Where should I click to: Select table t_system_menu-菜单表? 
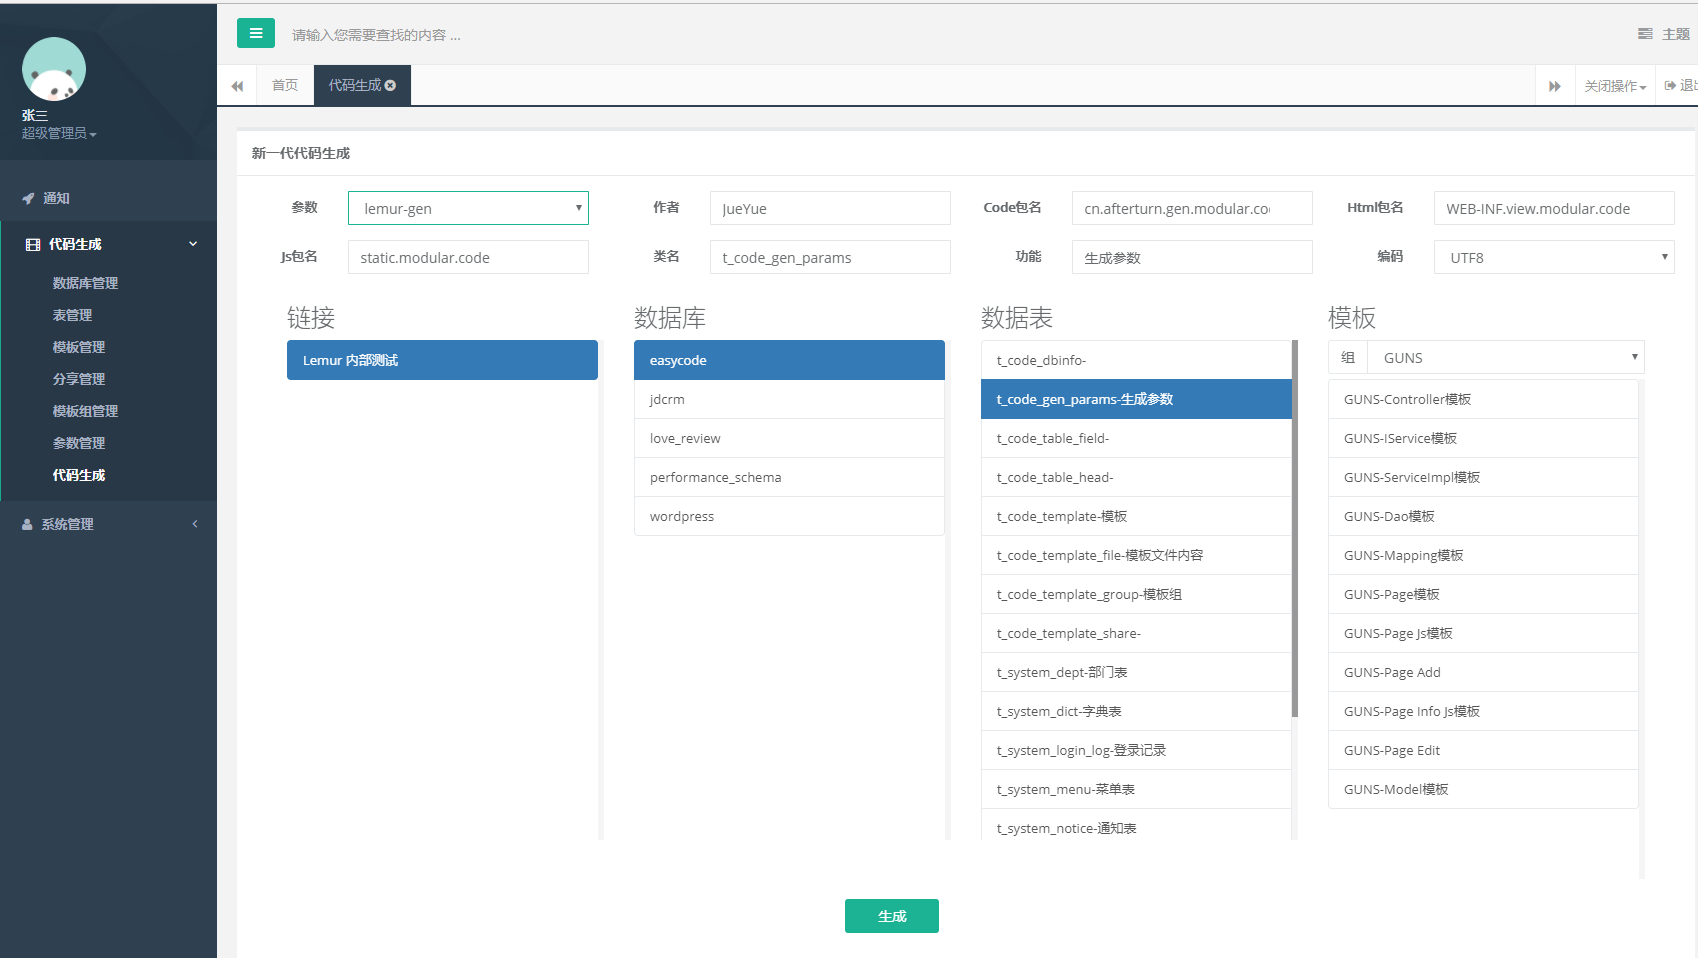coord(1136,789)
